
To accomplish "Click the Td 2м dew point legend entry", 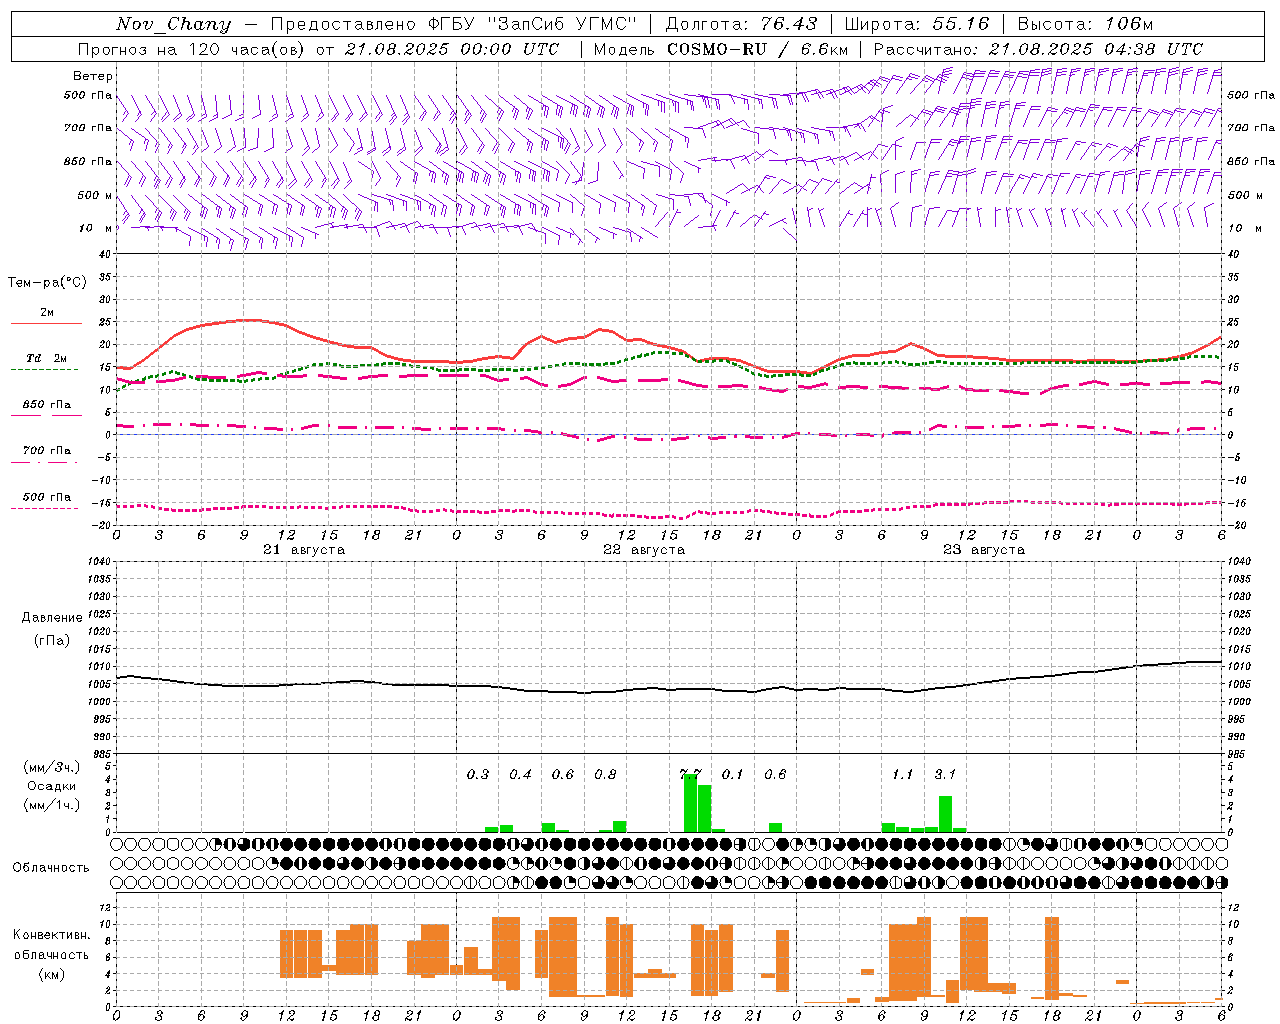I will click(x=46, y=358).
